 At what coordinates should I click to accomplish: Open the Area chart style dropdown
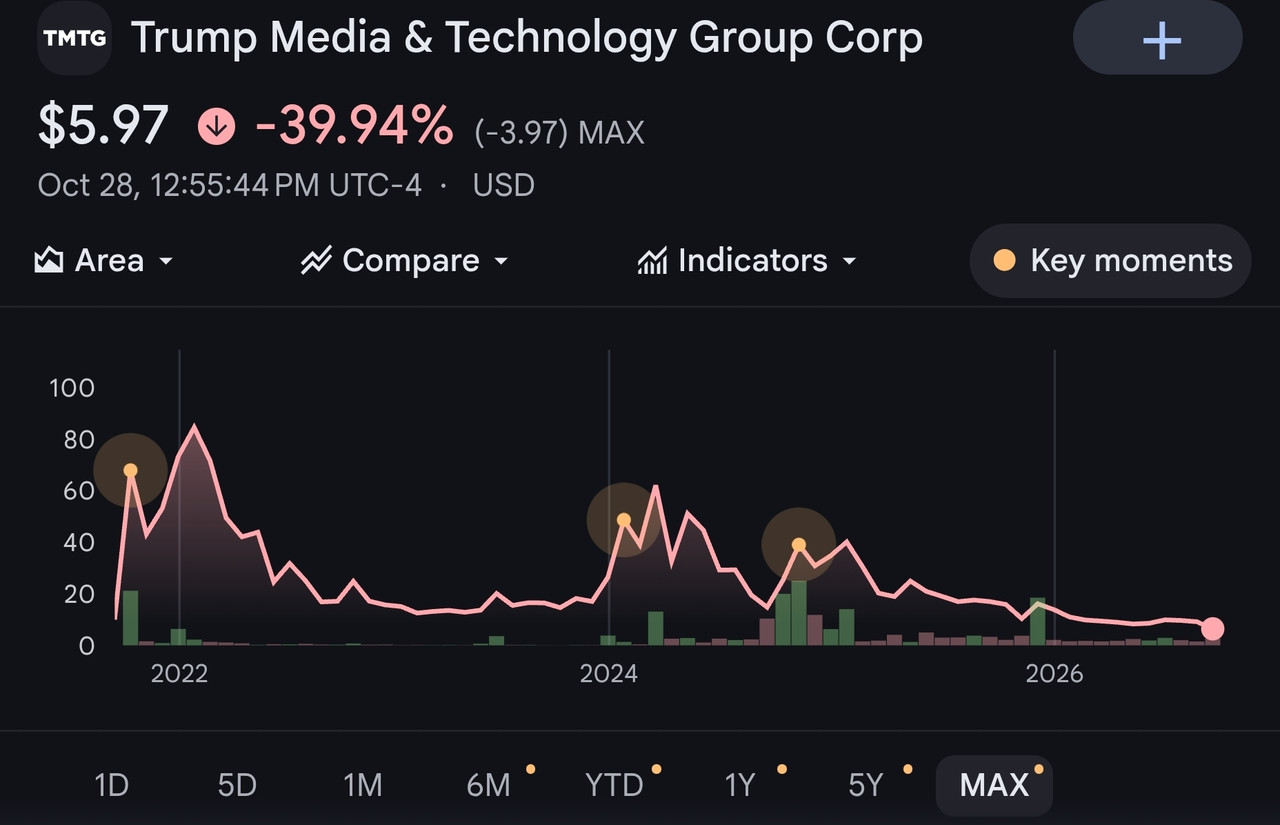pos(104,261)
